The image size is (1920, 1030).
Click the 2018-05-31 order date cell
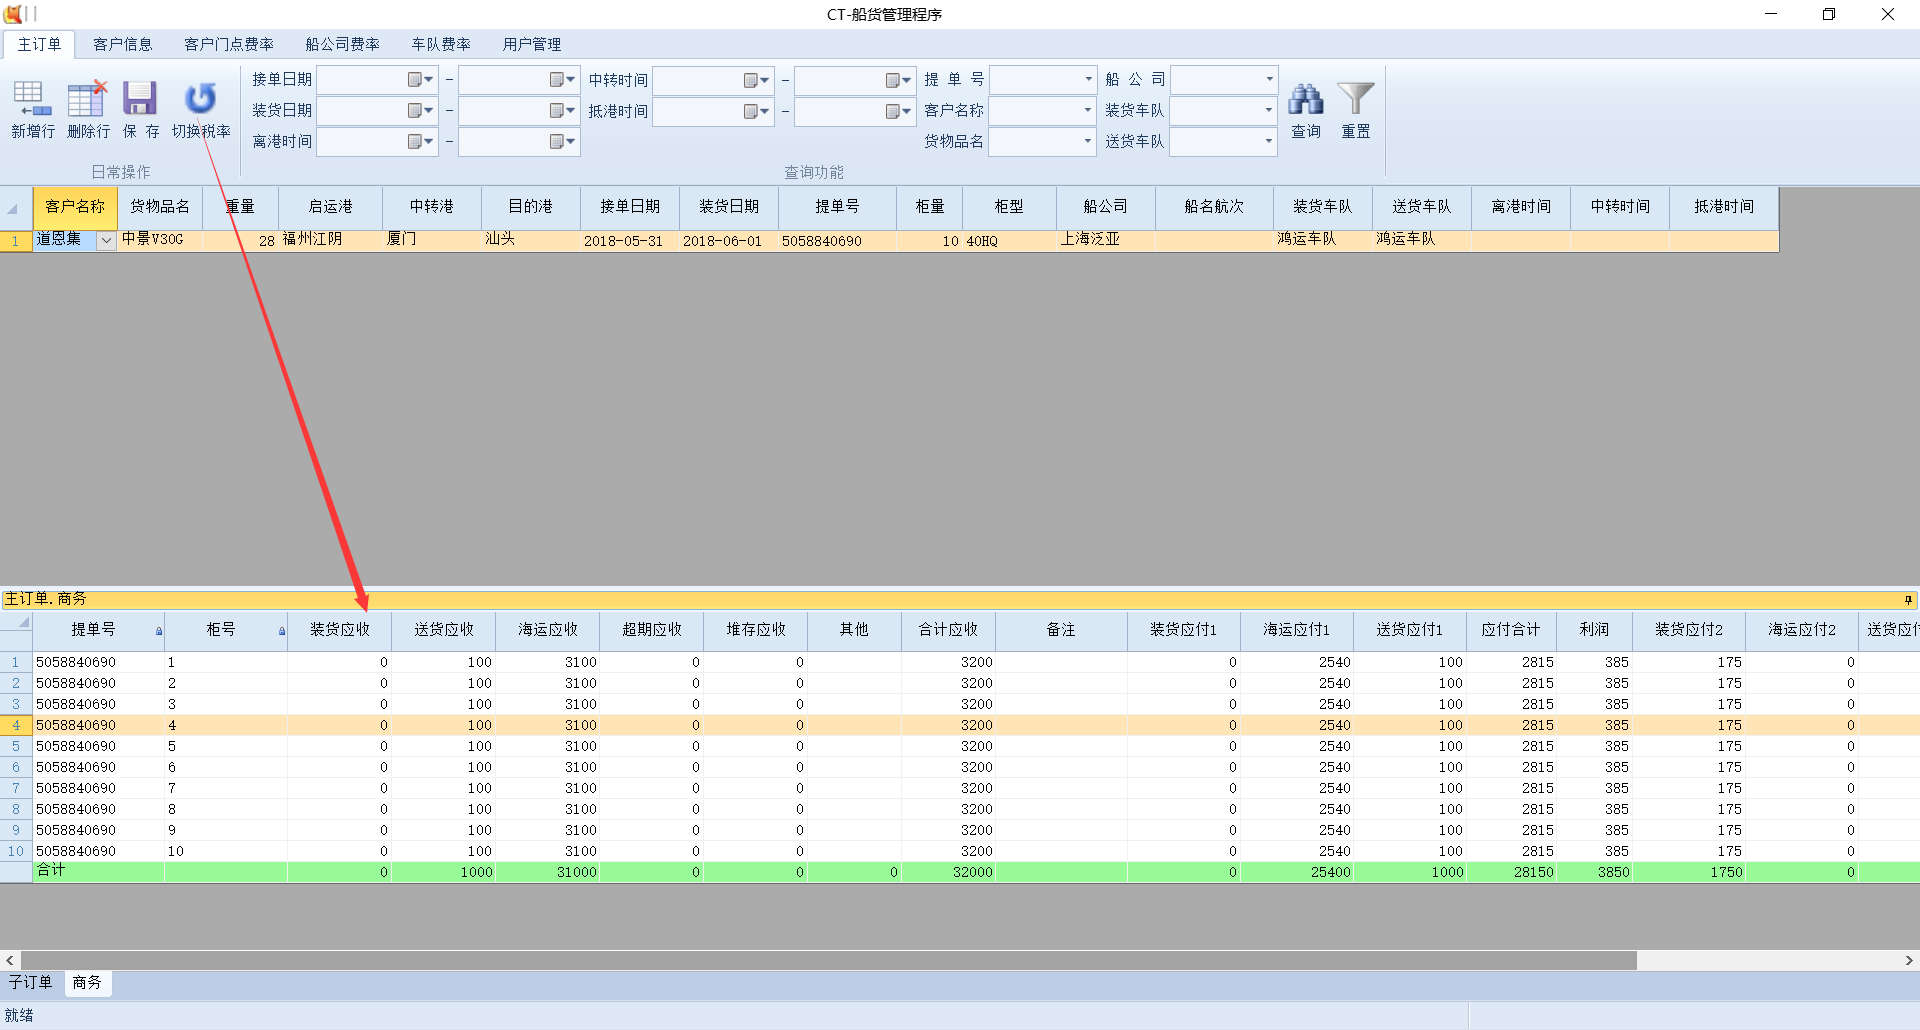point(630,241)
